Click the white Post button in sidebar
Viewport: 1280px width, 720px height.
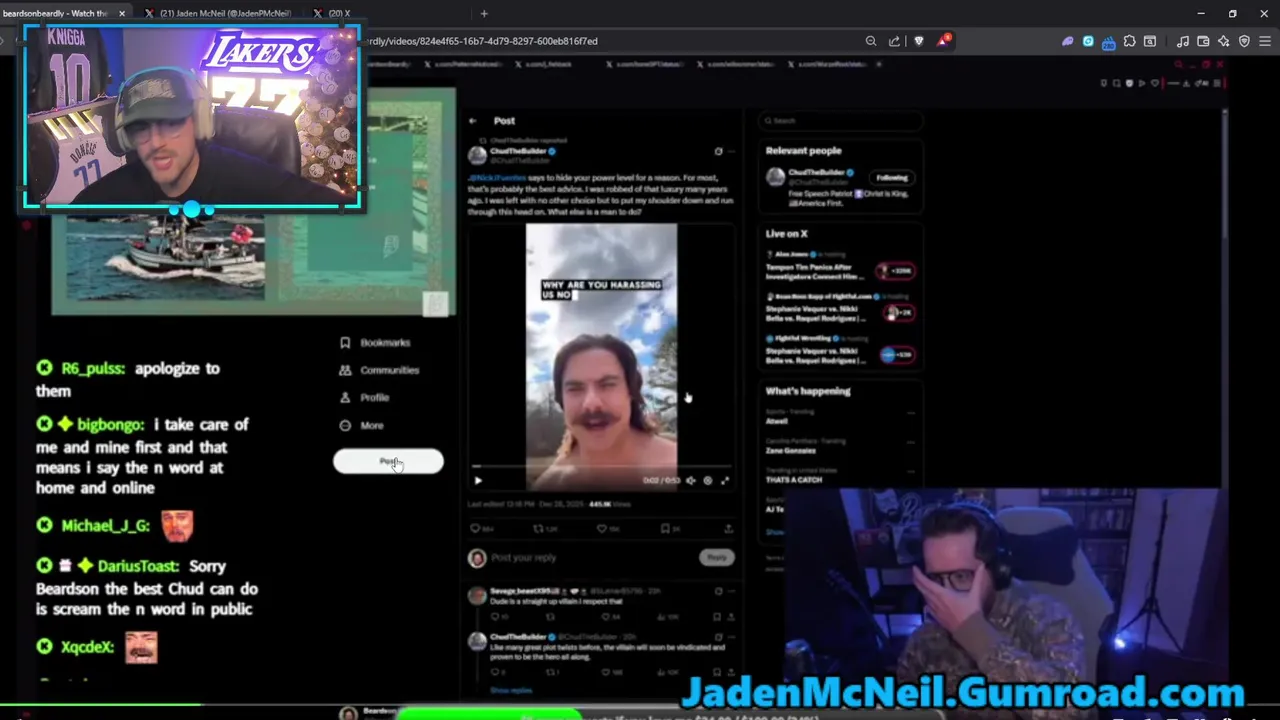388,461
